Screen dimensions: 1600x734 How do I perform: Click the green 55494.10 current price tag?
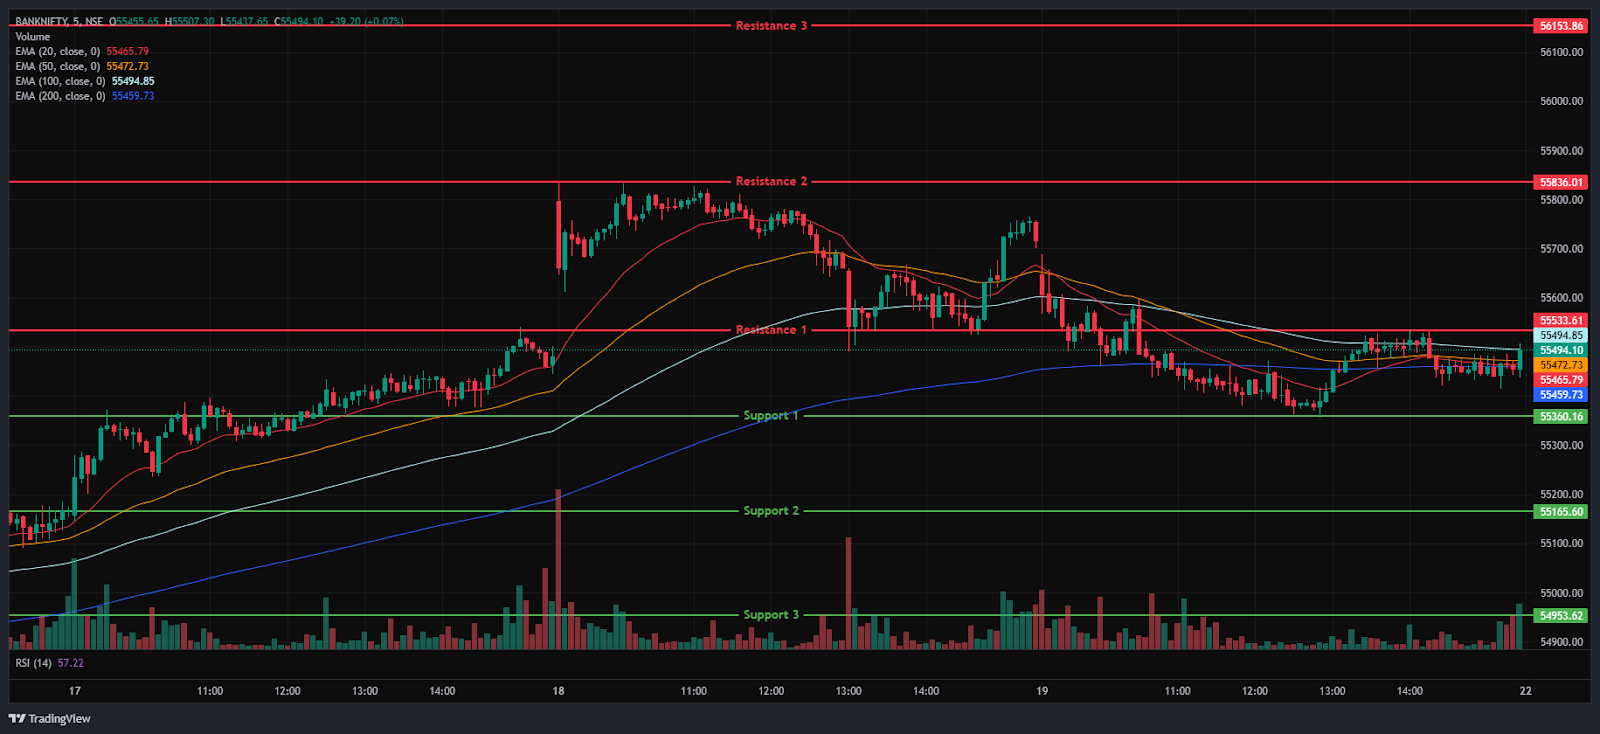point(1561,350)
